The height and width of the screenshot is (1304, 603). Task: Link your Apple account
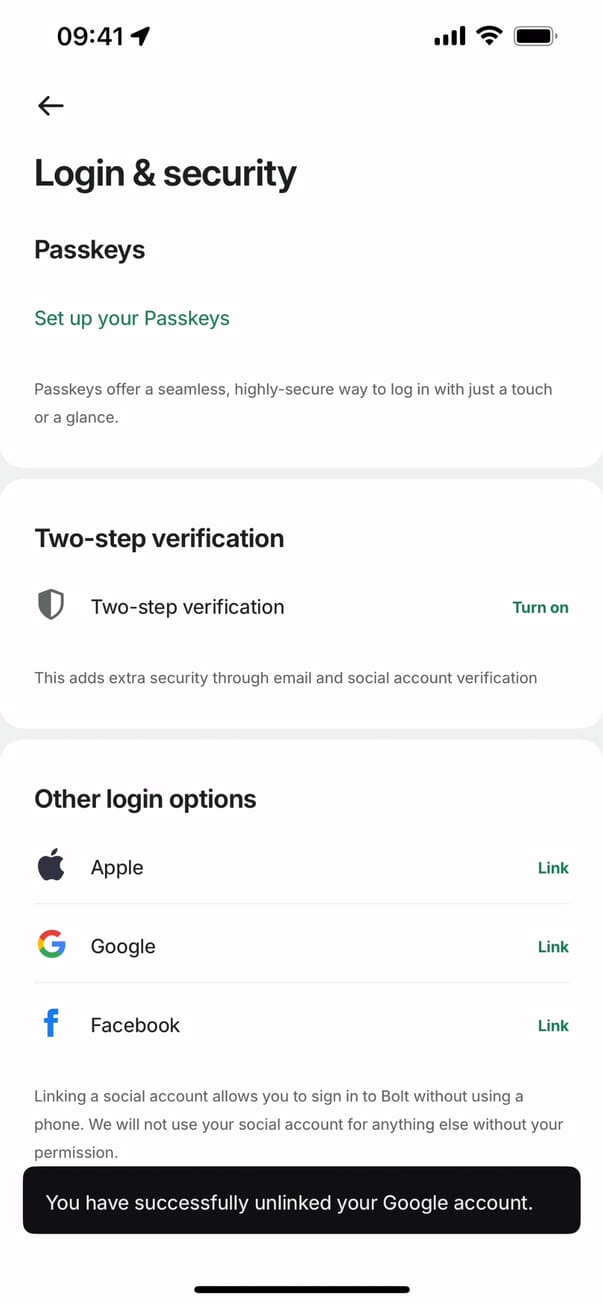point(553,868)
